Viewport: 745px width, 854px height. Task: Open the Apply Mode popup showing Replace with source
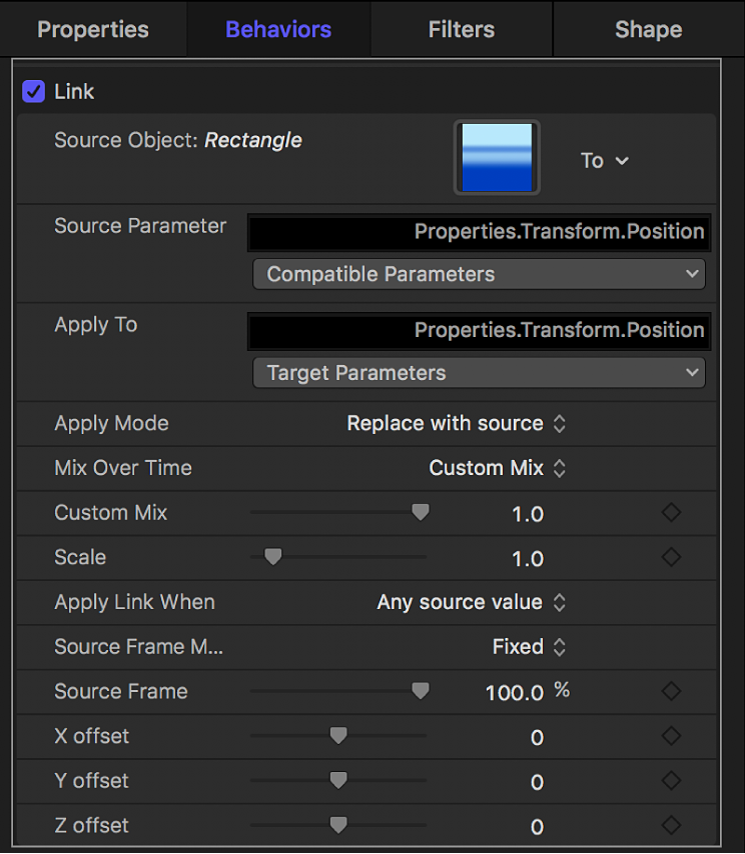click(x=457, y=423)
